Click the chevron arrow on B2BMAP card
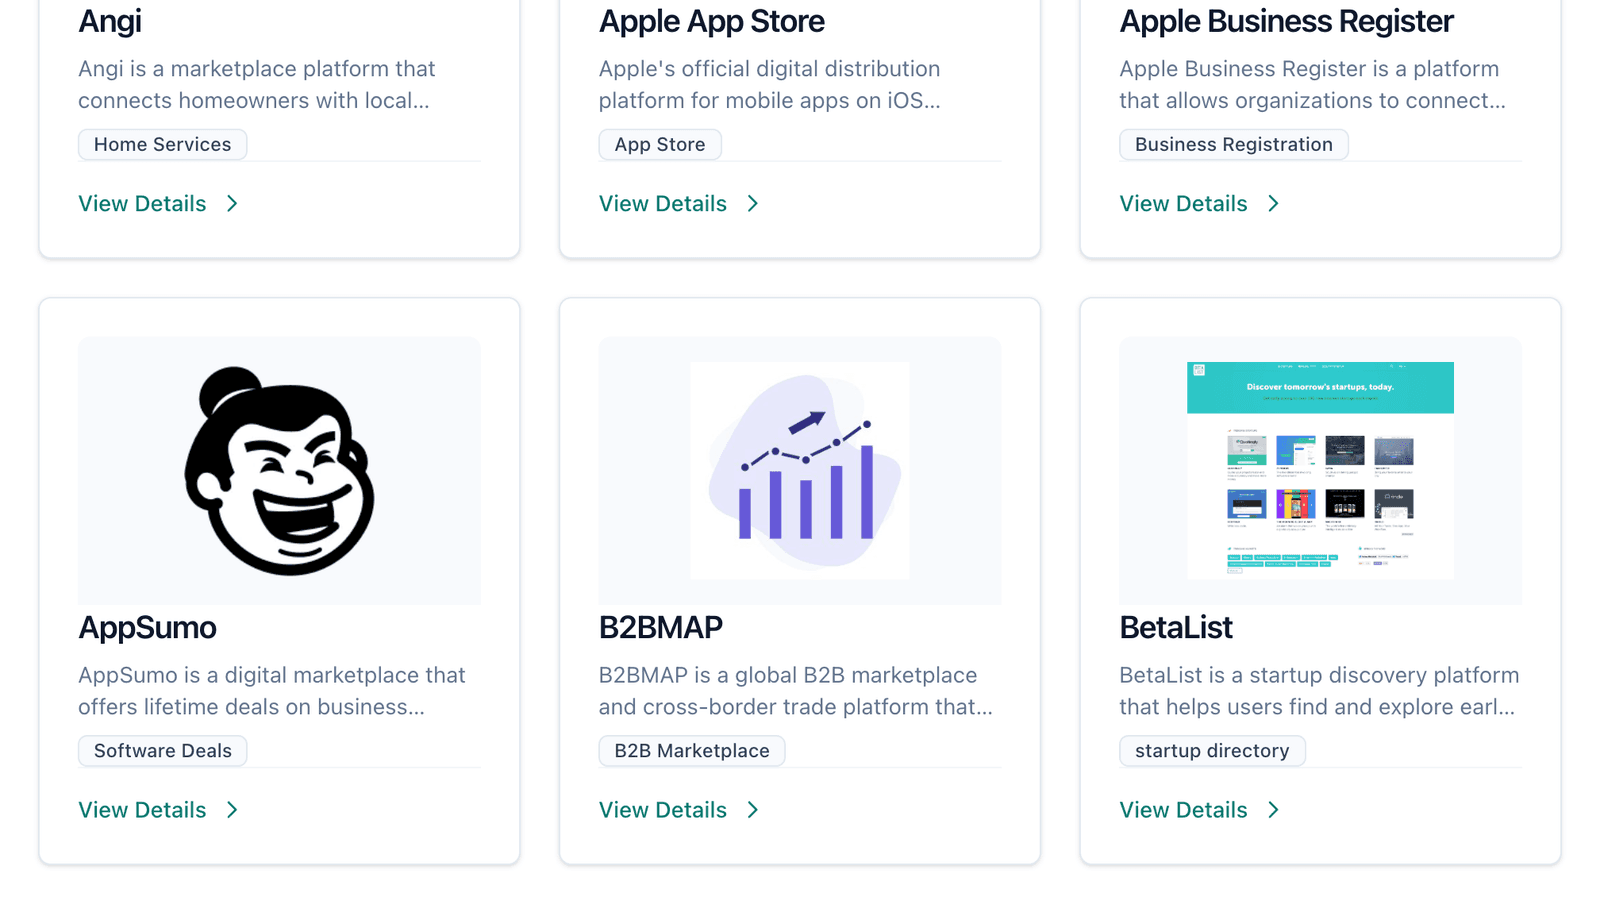Image resolution: width=1600 pixels, height=897 pixels. tap(753, 810)
